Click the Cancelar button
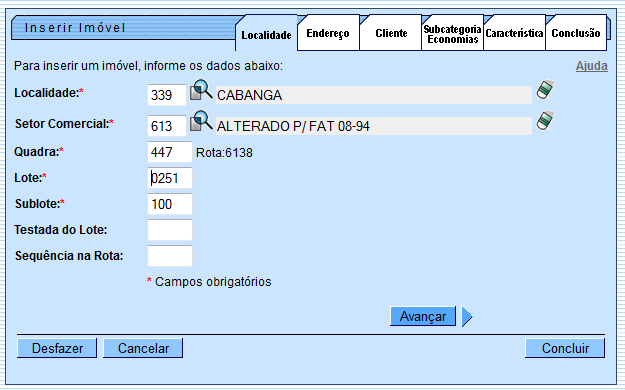 pyautogui.click(x=143, y=348)
